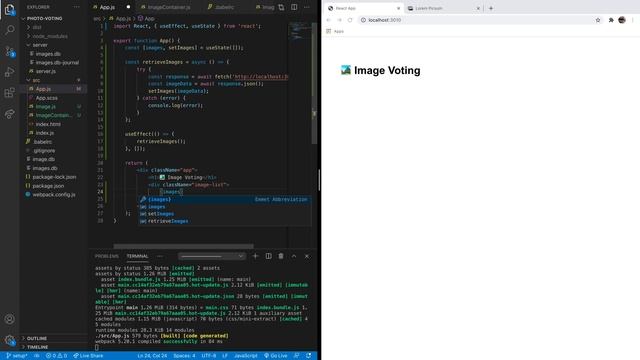Split the terminal panel
This screenshot has height=360, width=640.
268,256
